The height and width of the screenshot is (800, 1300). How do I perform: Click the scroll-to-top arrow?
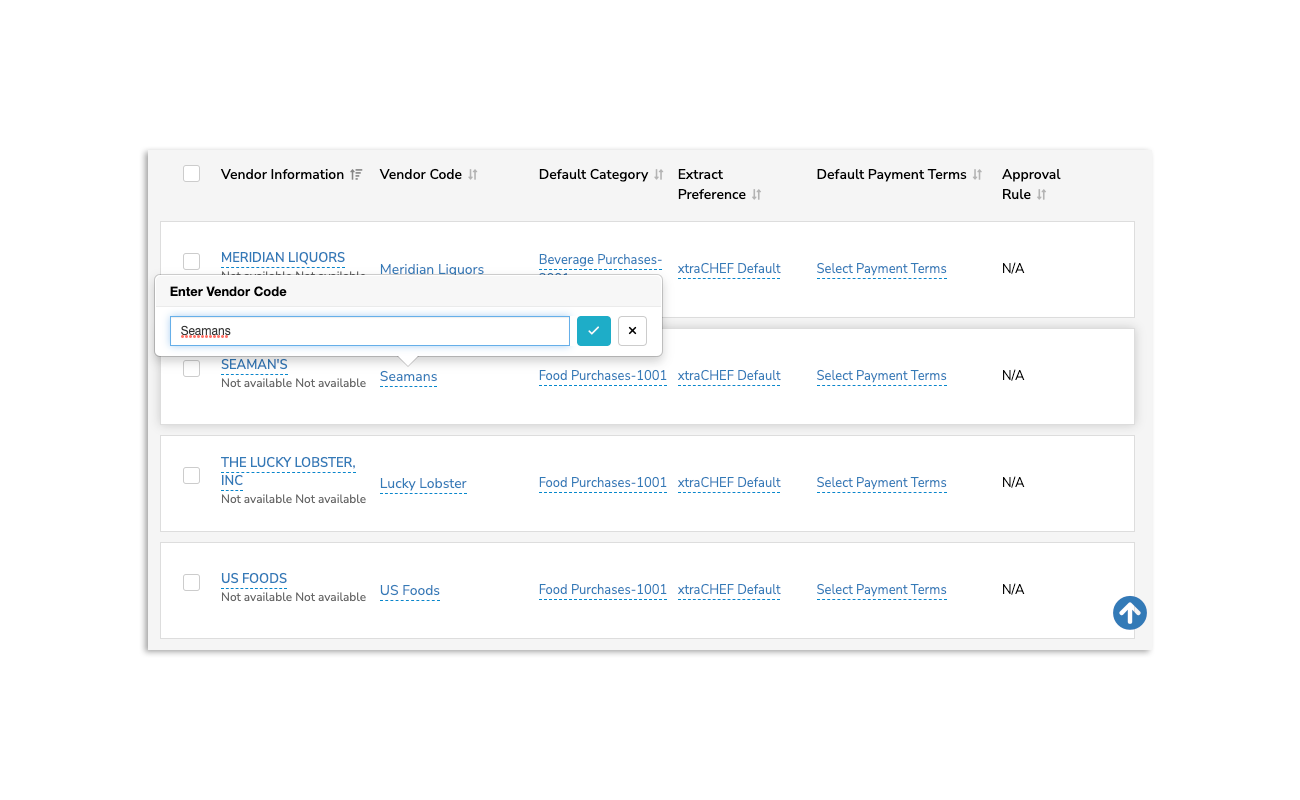pyautogui.click(x=1129, y=613)
